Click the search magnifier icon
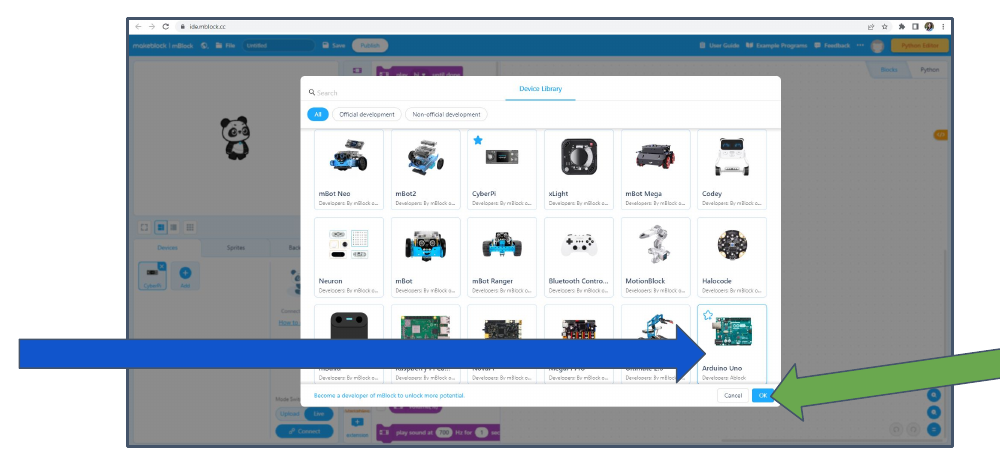 point(312,93)
